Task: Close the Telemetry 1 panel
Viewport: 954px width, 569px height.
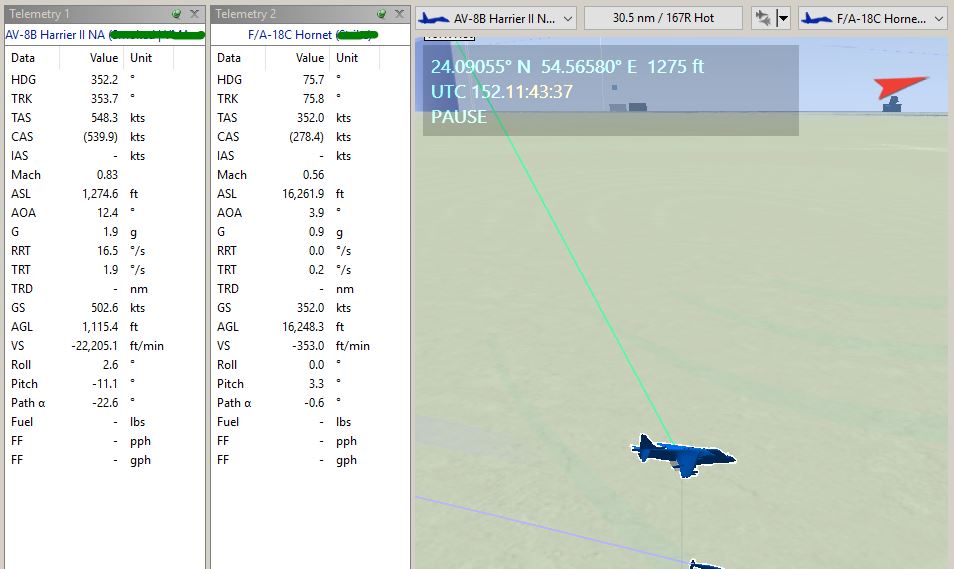Action: [194, 13]
